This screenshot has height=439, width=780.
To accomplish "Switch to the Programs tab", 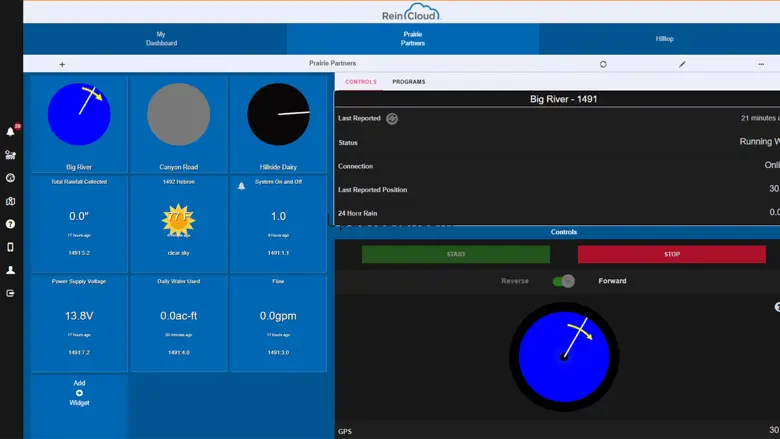I will click(x=408, y=82).
